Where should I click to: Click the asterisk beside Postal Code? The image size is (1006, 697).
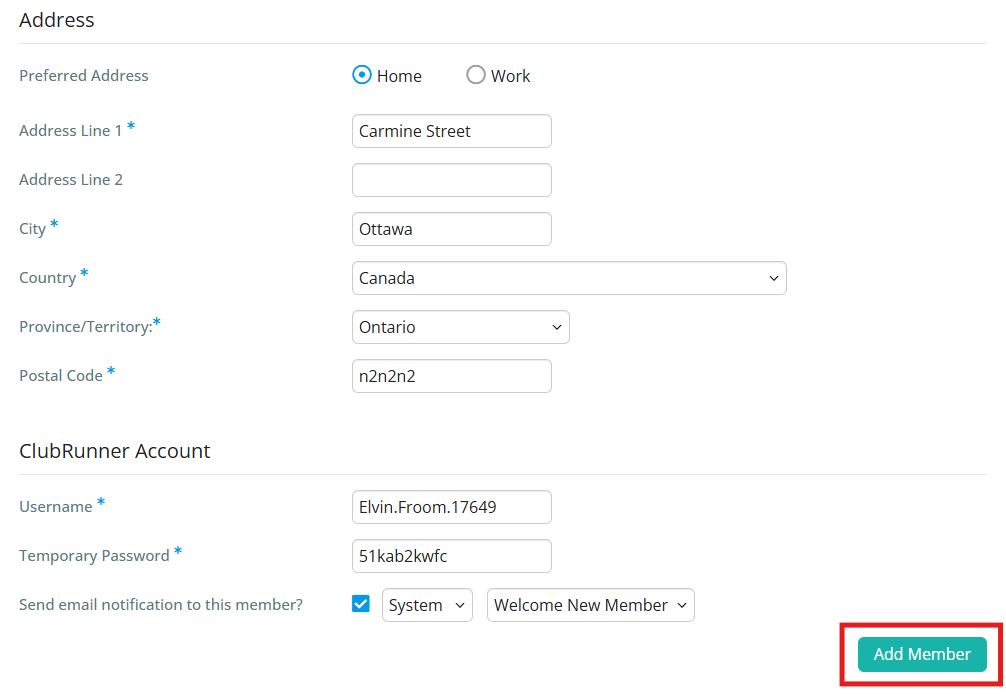pos(110,369)
